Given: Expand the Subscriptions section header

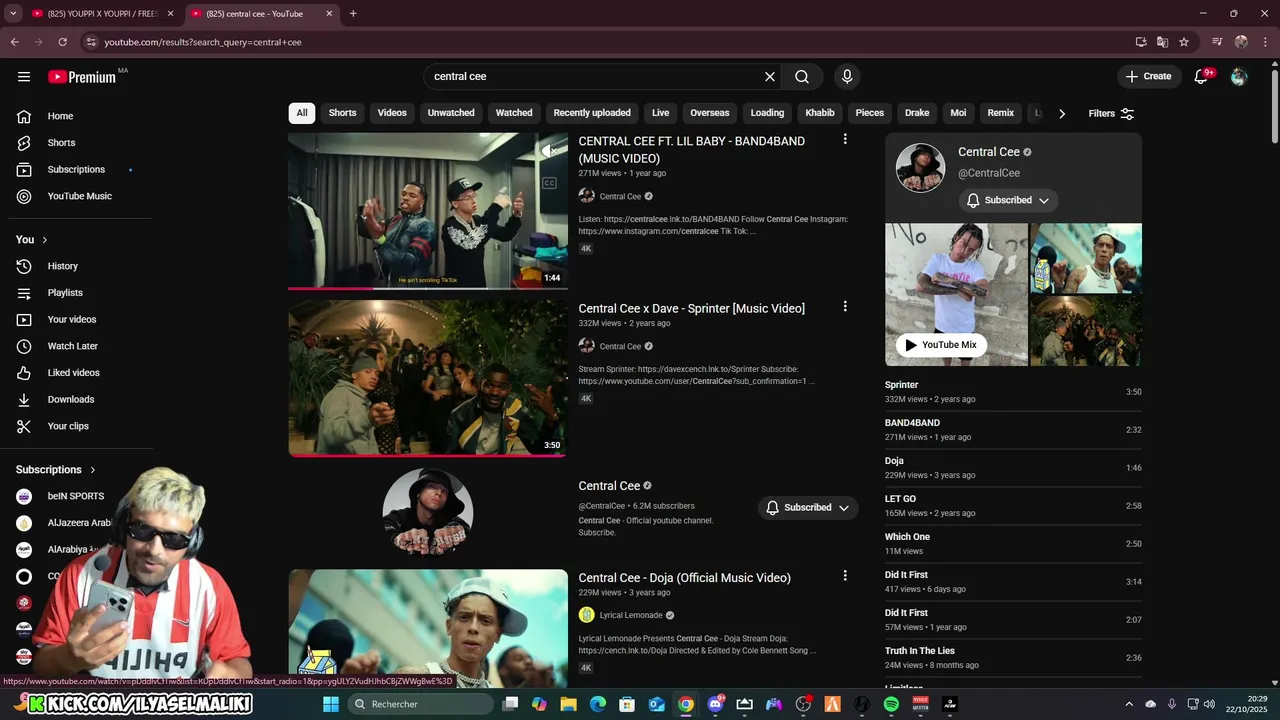Looking at the screenshot, I should pos(56,470).
